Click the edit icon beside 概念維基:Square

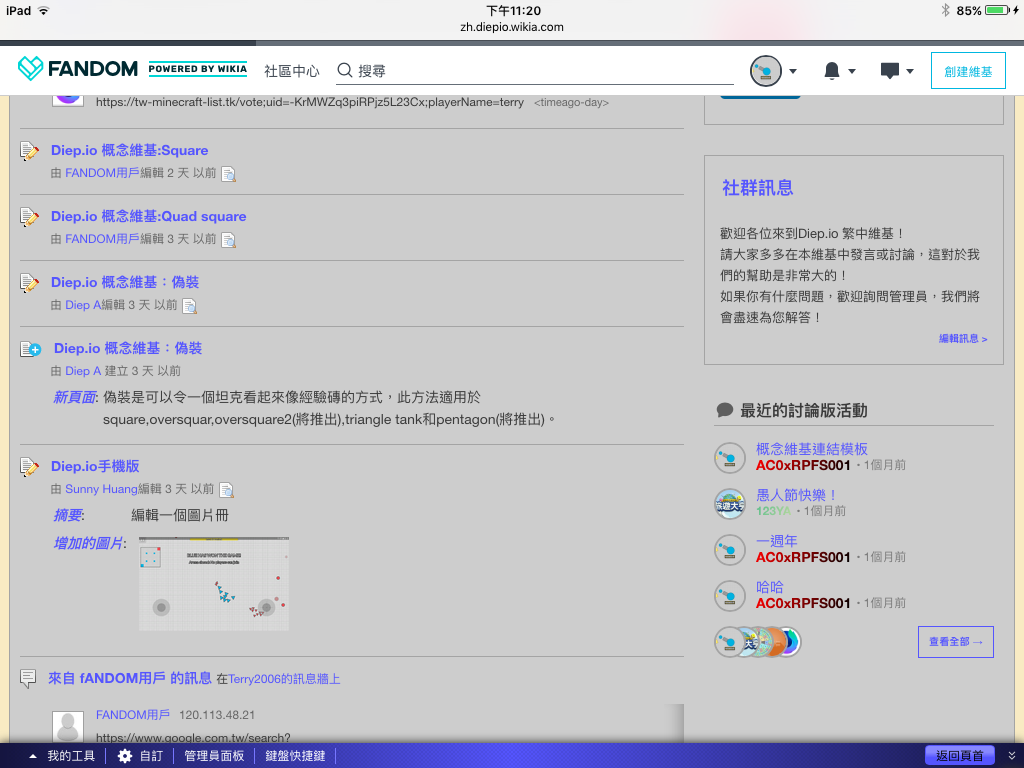29,151
